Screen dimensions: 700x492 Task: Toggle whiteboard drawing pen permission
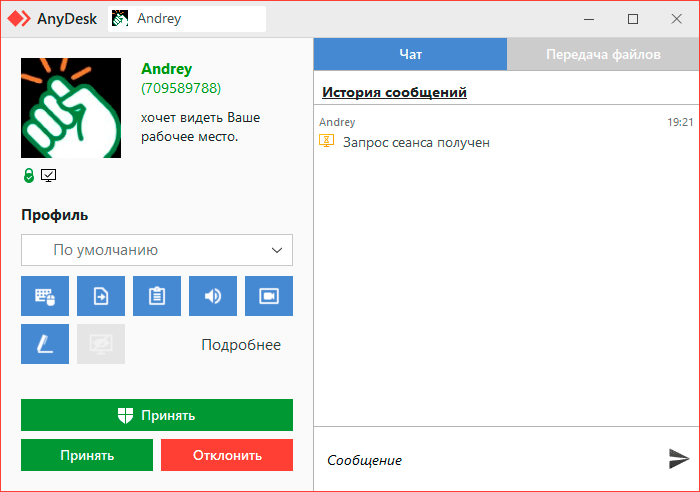[45, 344]
